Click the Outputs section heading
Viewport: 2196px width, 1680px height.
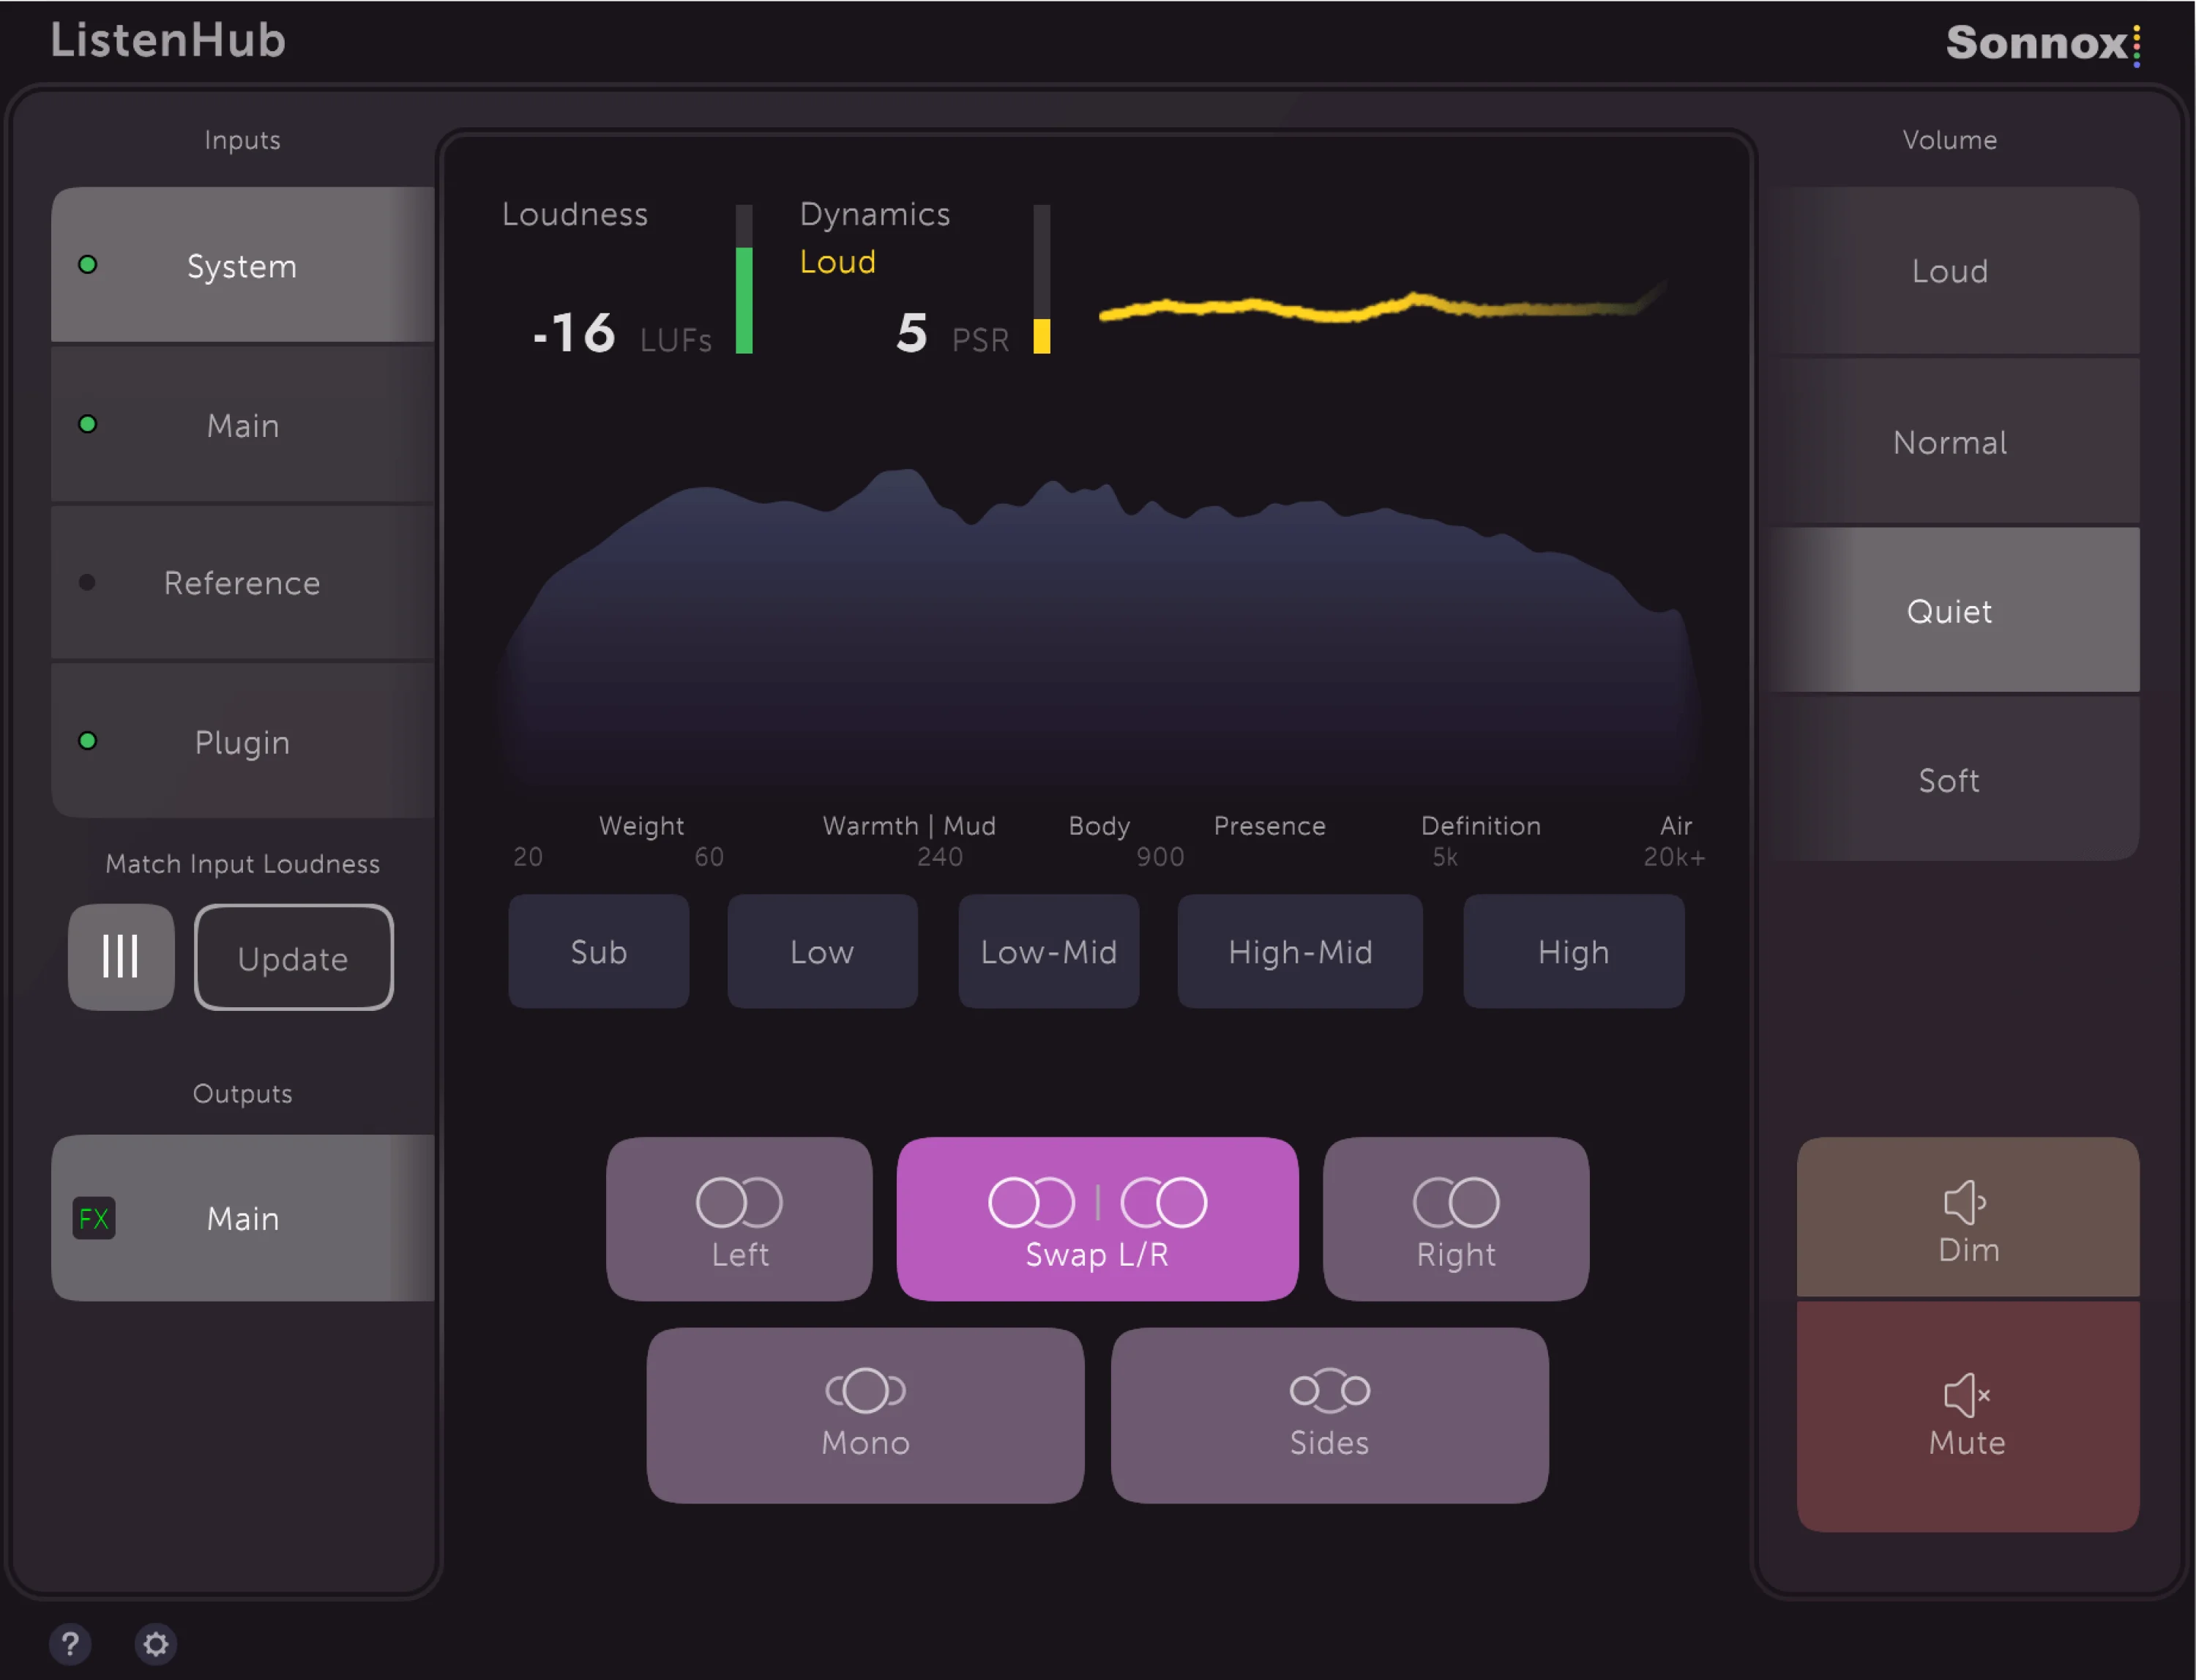pos(242,1094)
